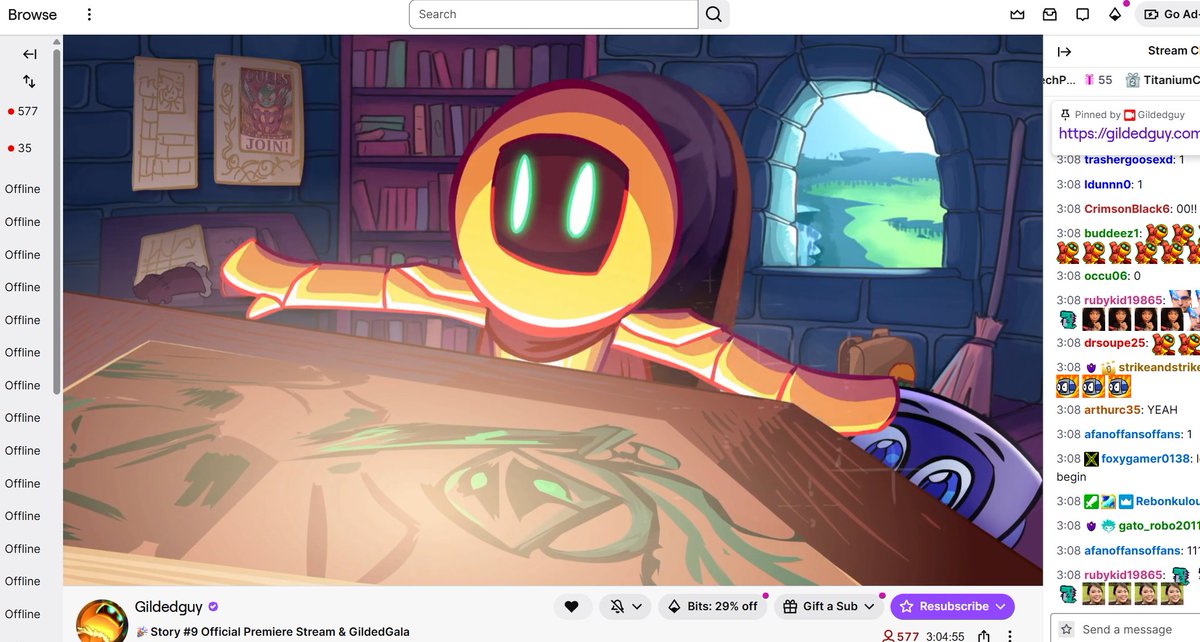Click the Search input box
Viewport: 1200px width, 642px height.
(x=553, y=14)
